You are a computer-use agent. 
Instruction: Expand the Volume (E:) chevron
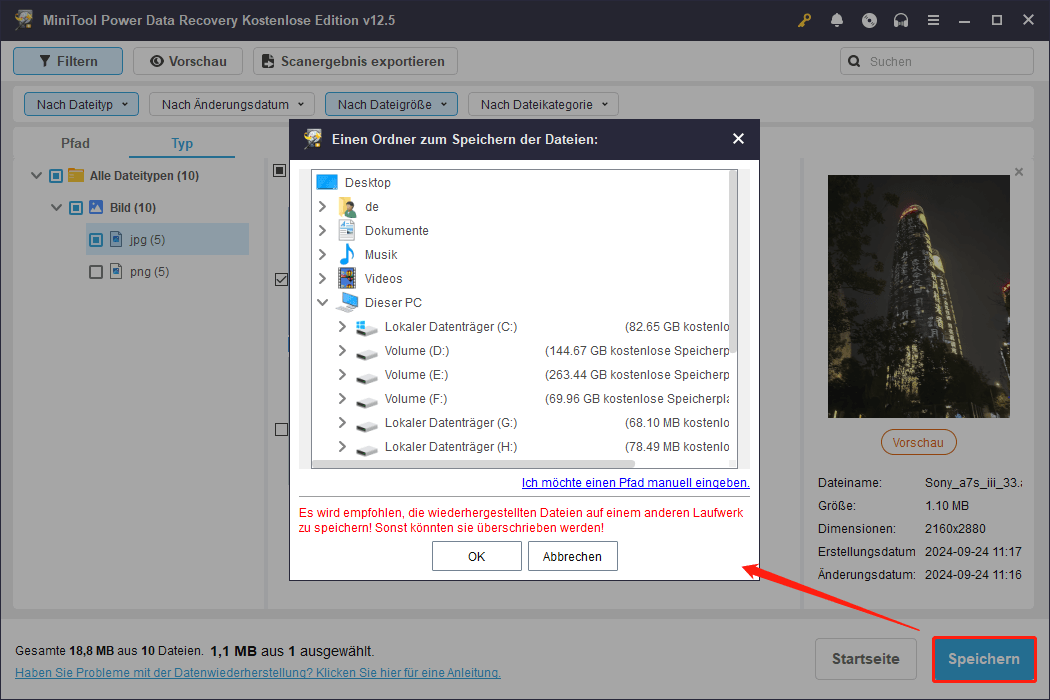click(342, 374)
